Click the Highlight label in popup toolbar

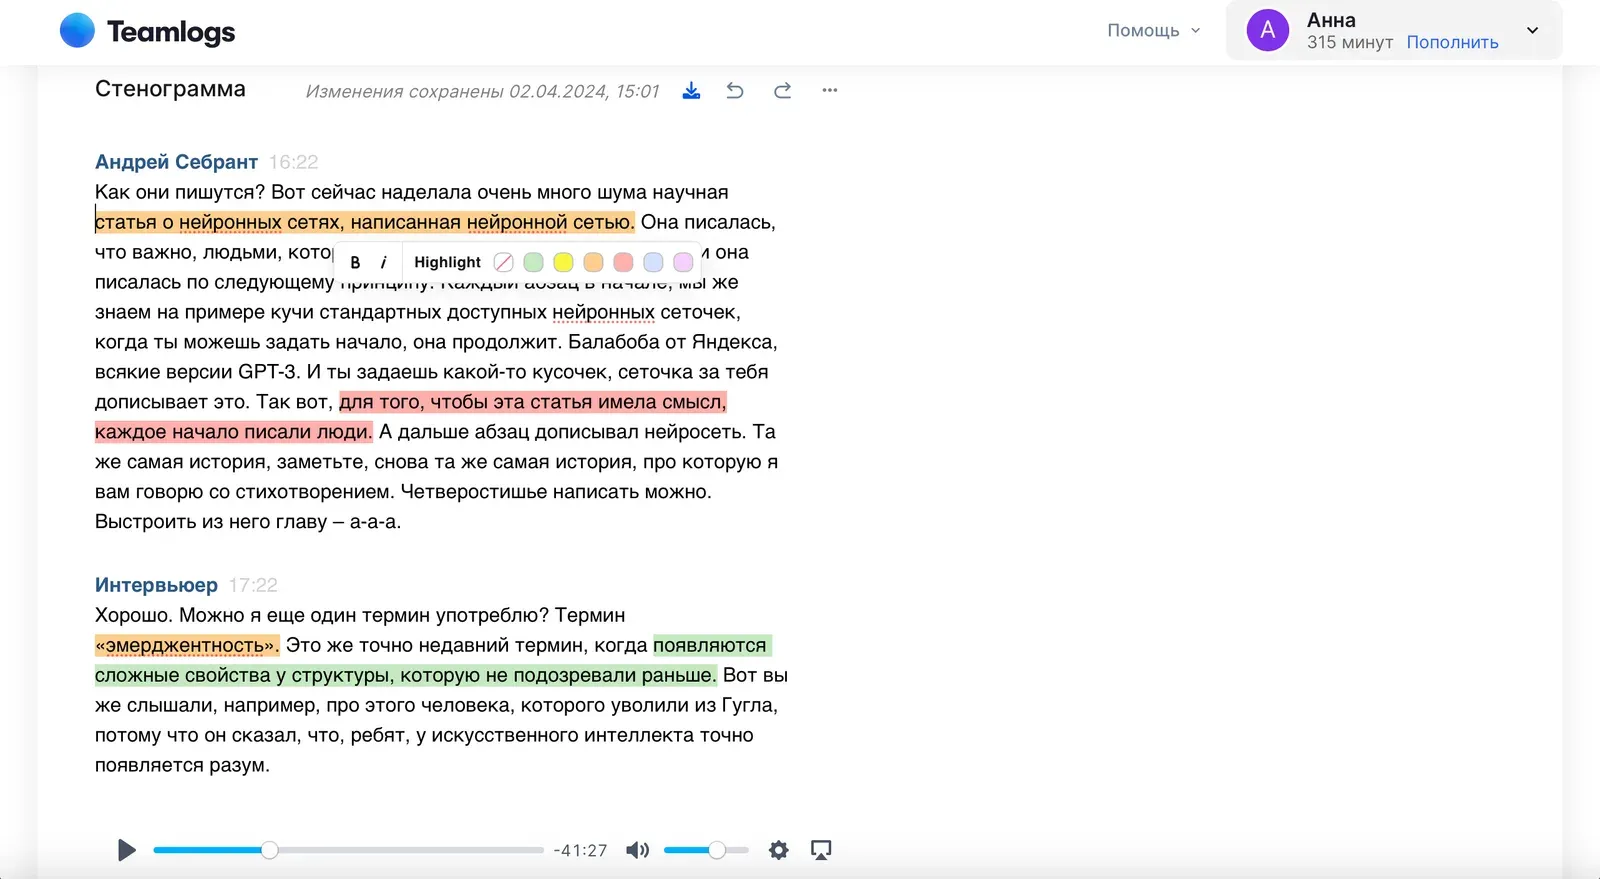tap(447, 262)
